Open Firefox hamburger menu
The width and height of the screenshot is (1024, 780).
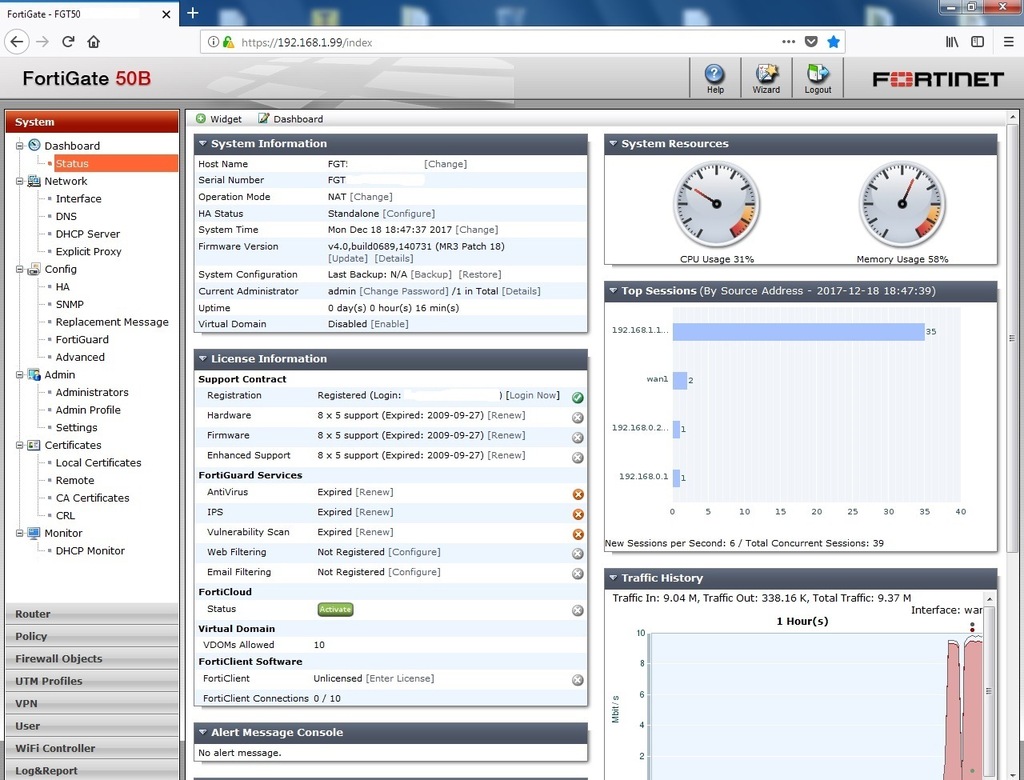point(1008,42)
